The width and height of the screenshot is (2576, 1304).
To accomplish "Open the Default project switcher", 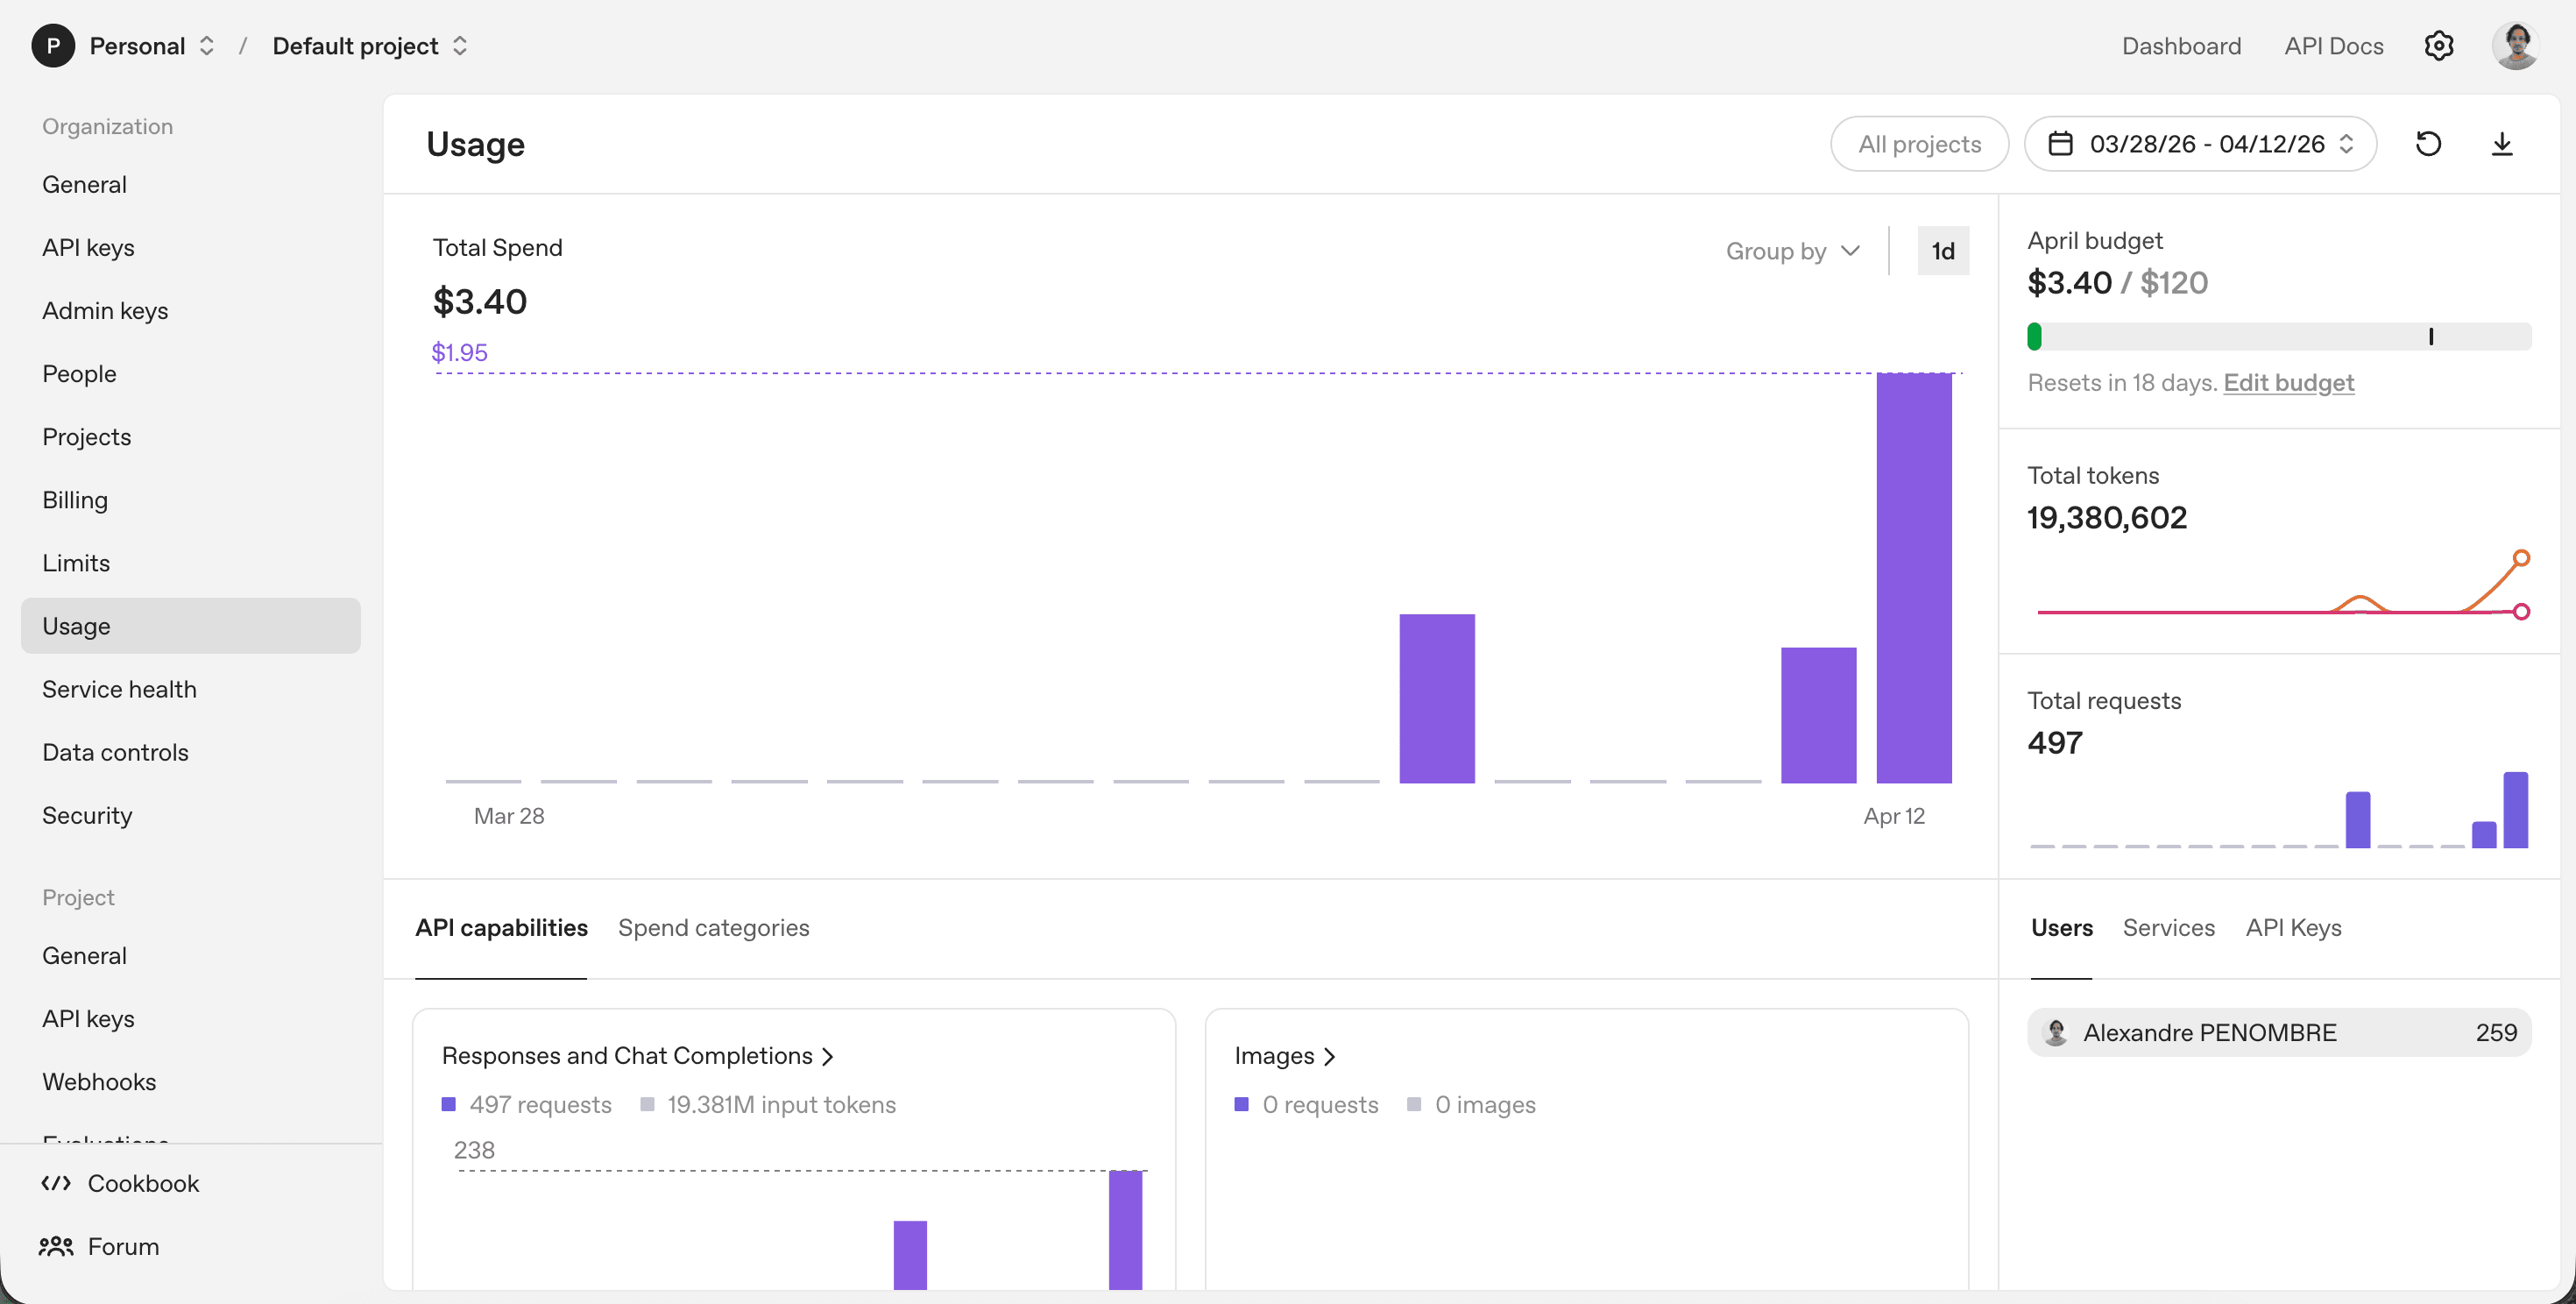I will tap(370, 46).
